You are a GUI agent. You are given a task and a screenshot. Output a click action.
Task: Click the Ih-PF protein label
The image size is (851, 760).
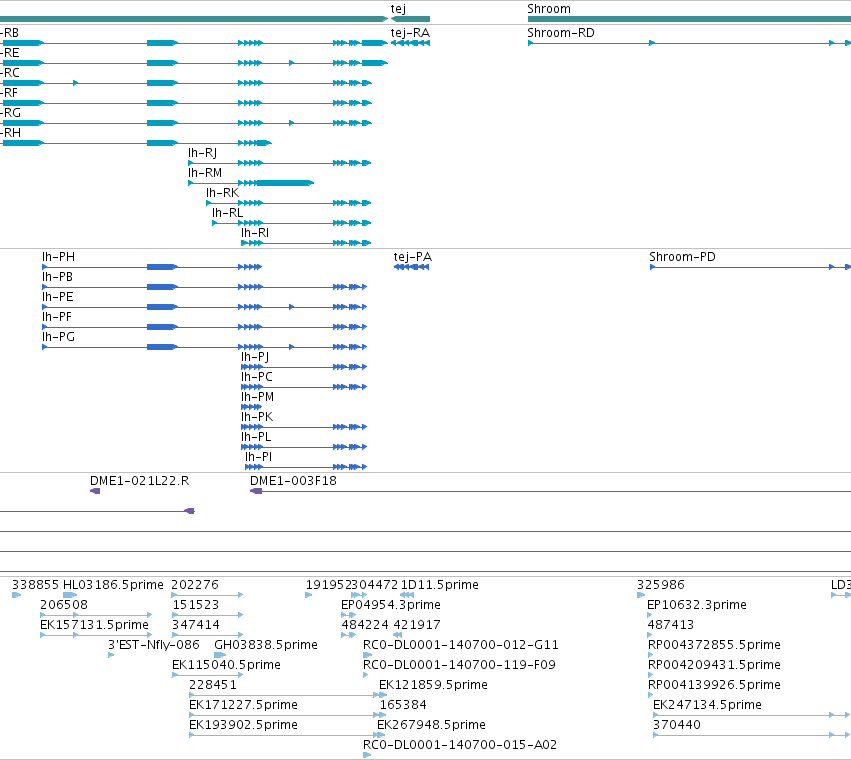57,317
